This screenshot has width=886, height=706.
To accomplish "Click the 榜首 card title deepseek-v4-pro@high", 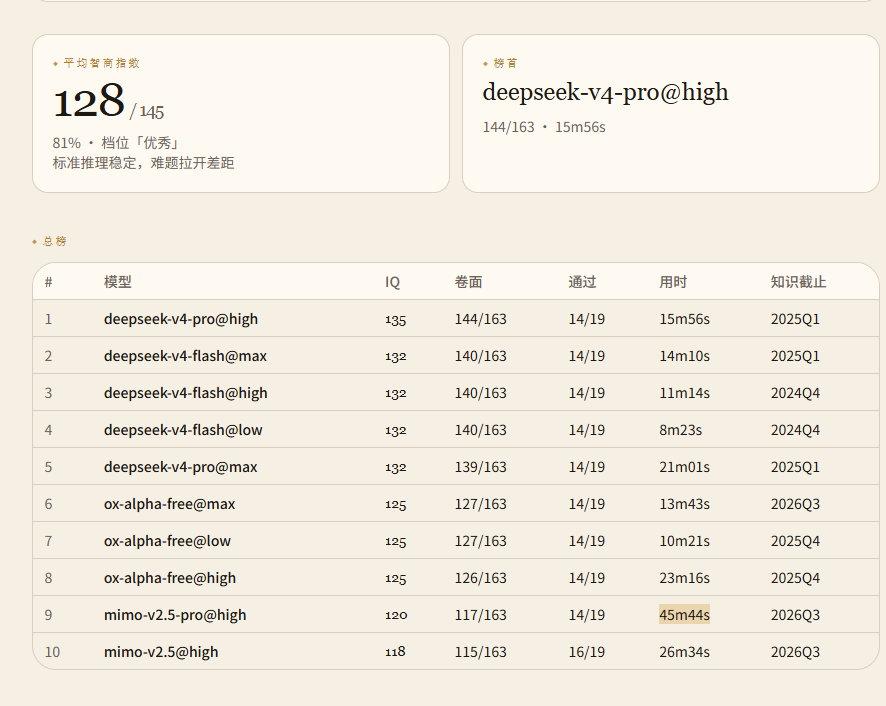I will (605, 93).
